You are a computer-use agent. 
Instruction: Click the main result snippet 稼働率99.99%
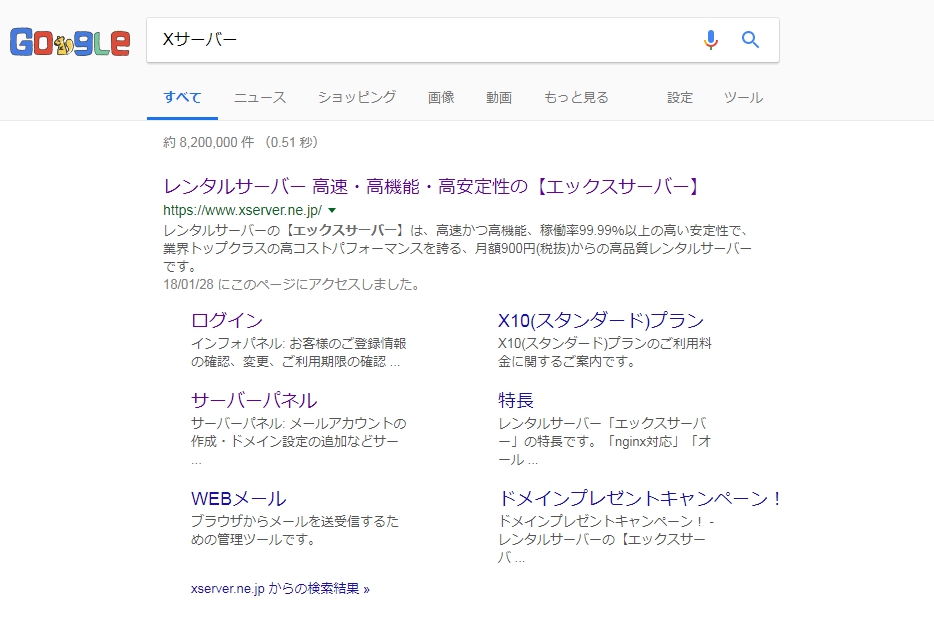click(x=457, y=248)
